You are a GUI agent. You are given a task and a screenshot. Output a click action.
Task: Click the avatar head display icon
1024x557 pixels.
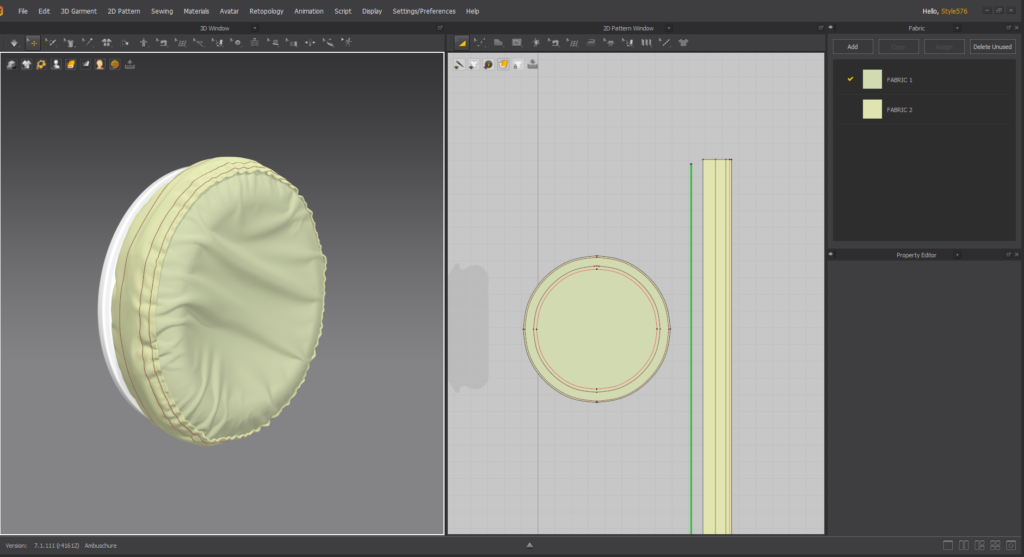[x=100, y=65]
